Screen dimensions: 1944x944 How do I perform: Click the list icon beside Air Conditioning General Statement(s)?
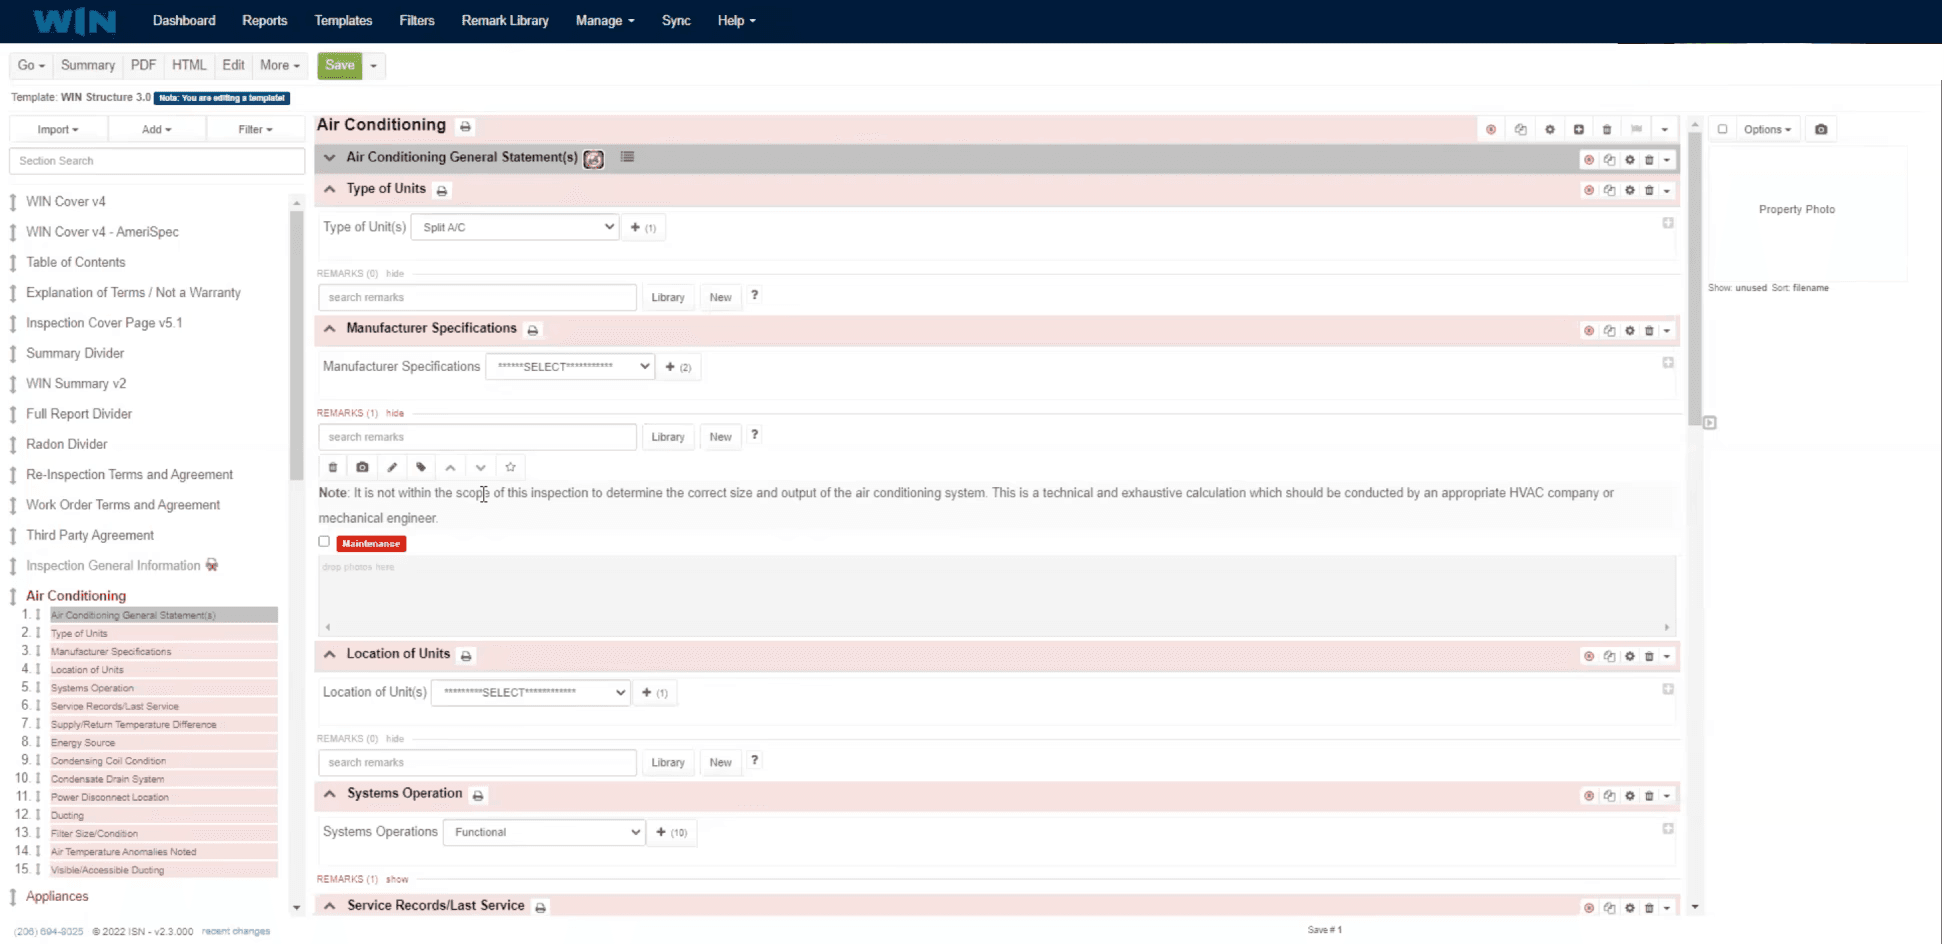pyautogui.click(x=627, y=157)
